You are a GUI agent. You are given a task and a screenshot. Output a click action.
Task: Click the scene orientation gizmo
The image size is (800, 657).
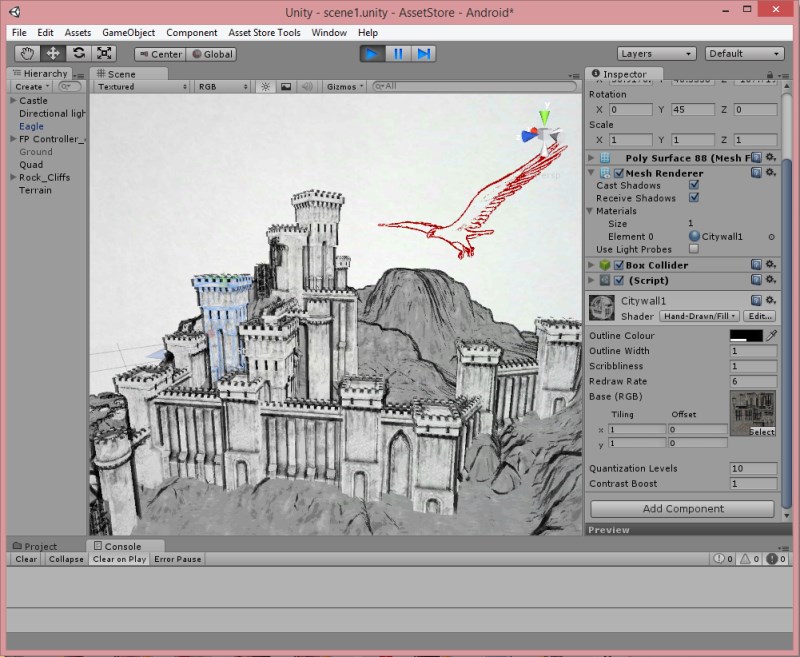click(x=542, y=134)
